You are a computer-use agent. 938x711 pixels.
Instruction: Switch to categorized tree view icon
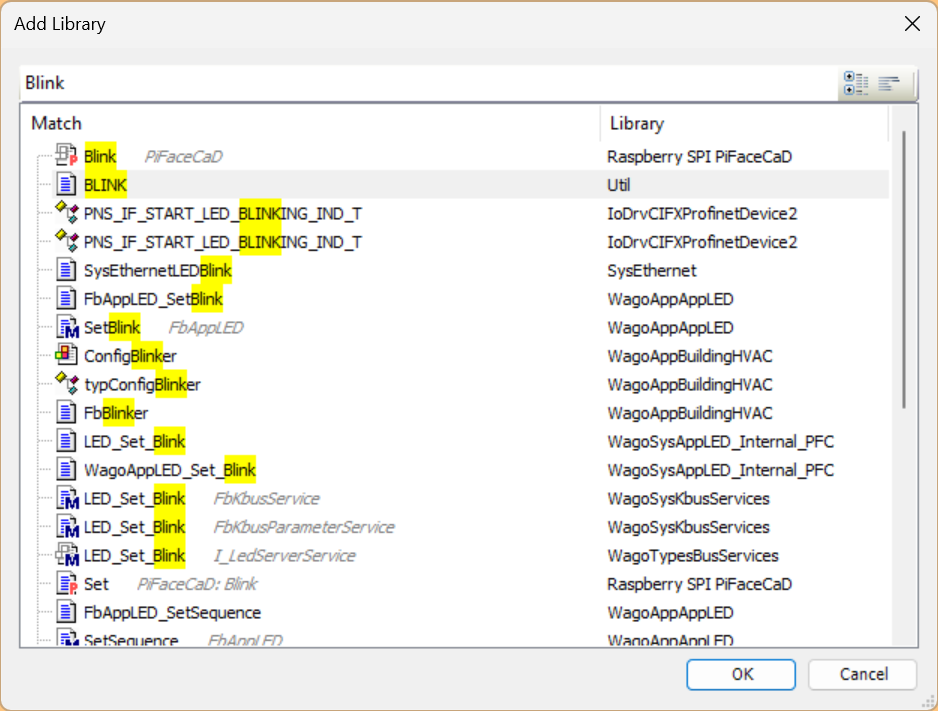855,83
